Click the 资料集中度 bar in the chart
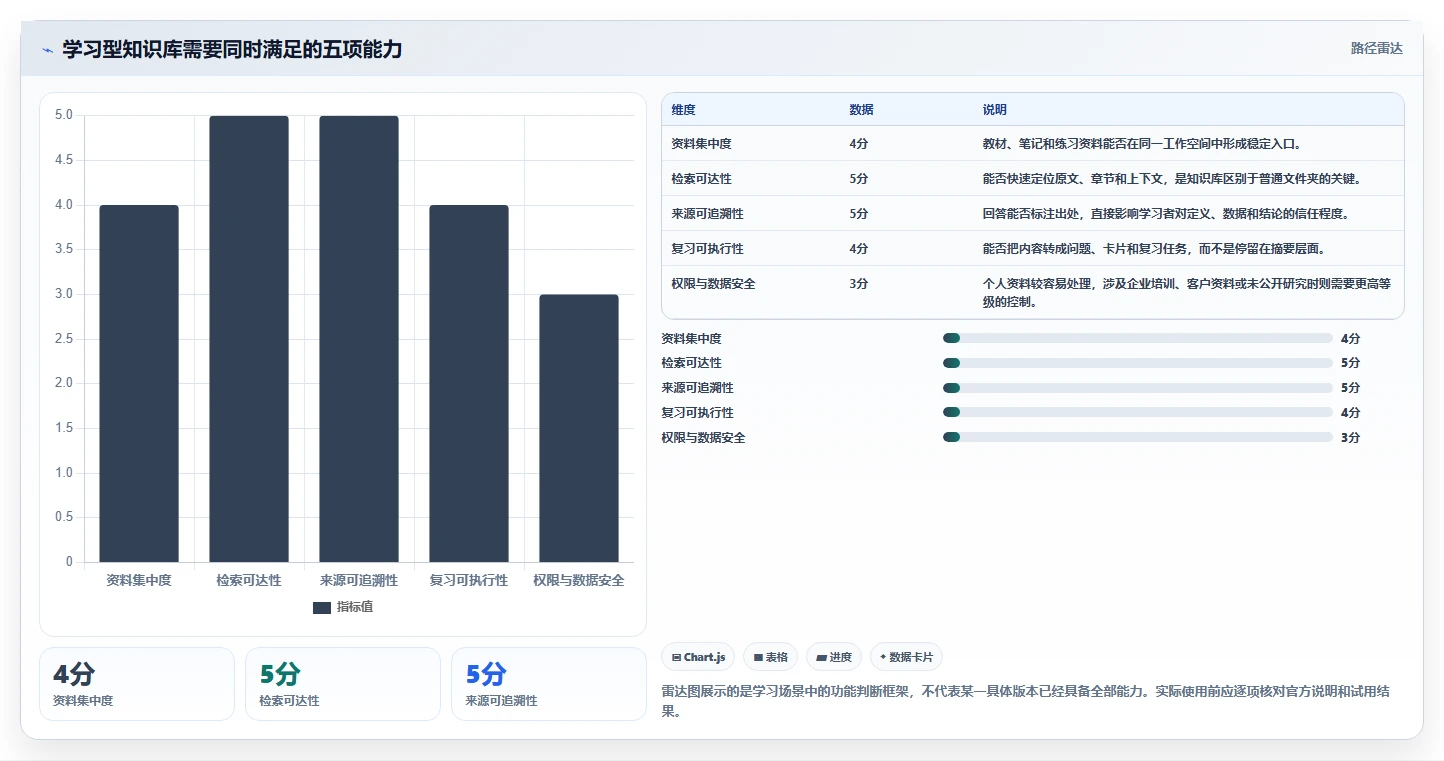The width and height of the screenshot is (1444, 761). 139,383
